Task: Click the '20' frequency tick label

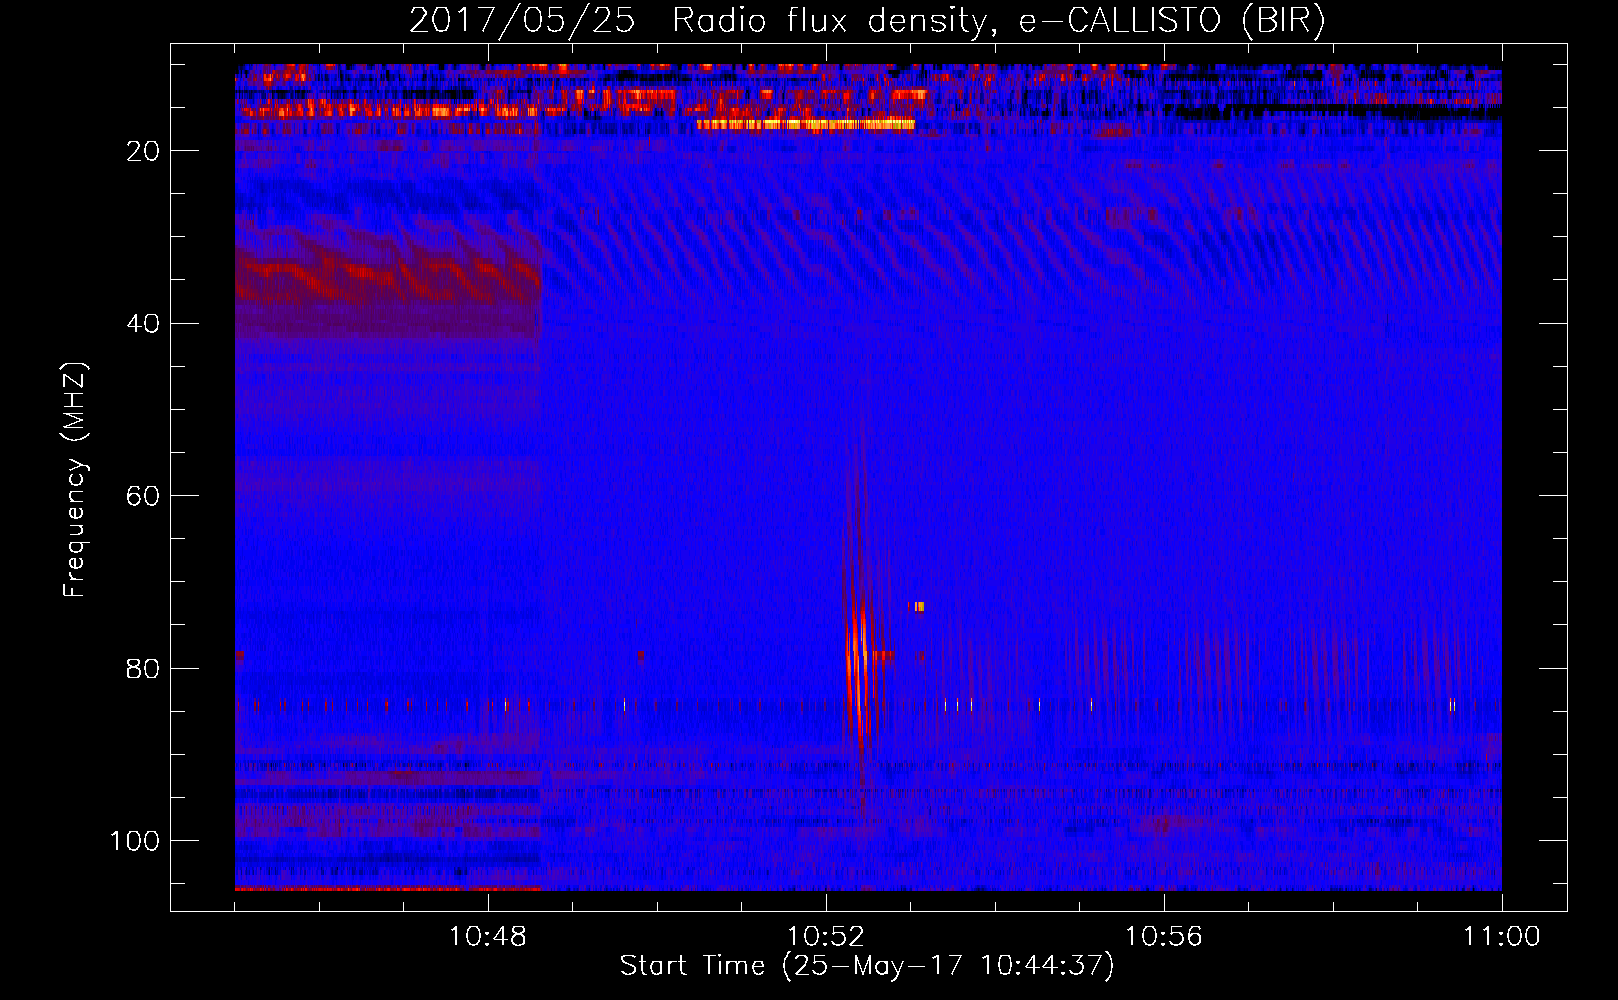Action: (144, 151)
